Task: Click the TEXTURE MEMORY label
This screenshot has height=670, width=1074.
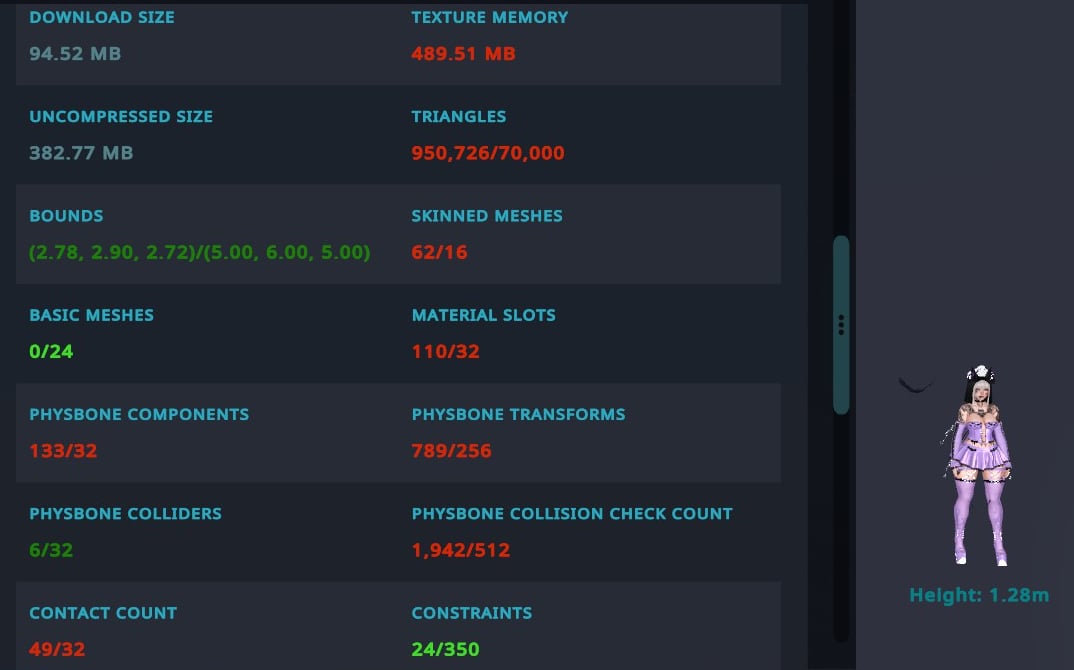Action: (490, 17)
